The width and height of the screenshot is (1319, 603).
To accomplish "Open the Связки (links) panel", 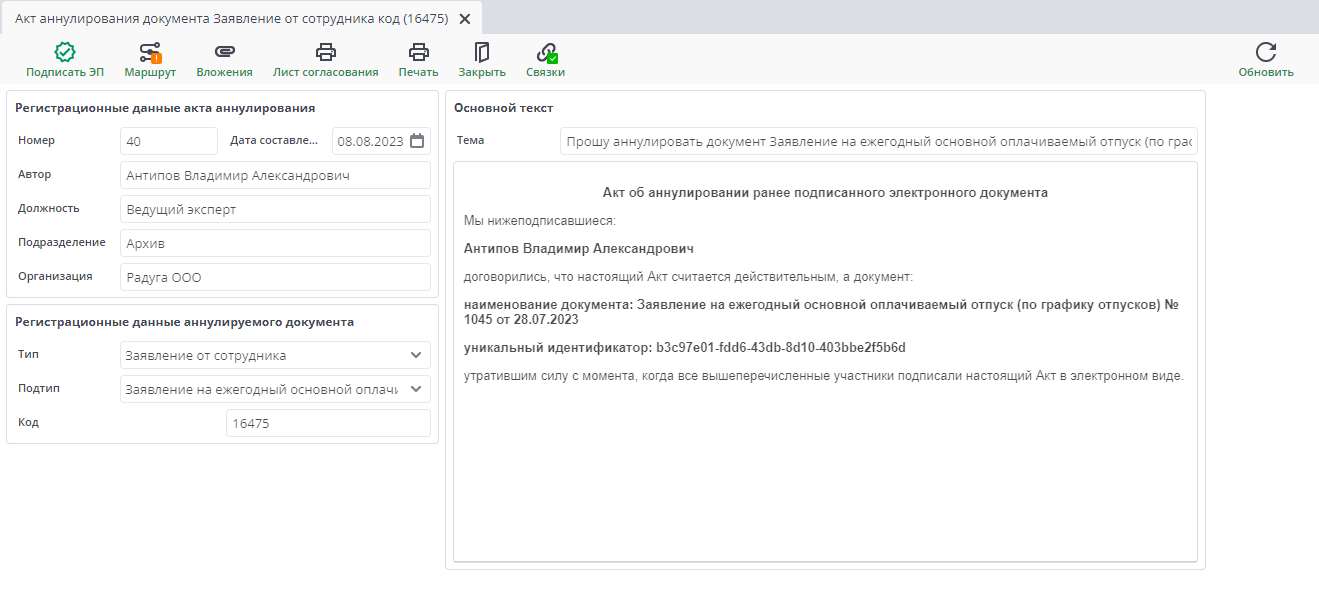I will point(545,58).
